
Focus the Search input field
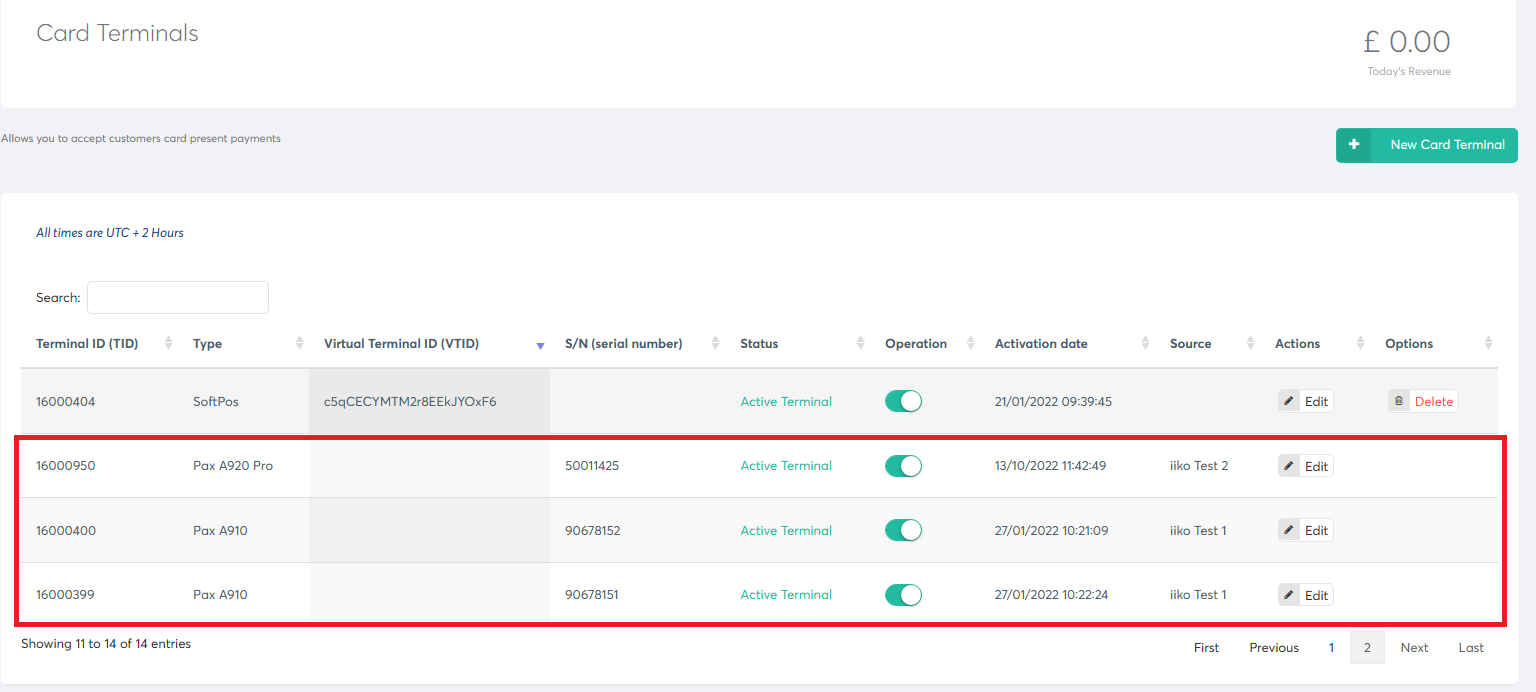pyautogui.click(x=178, y=298)
